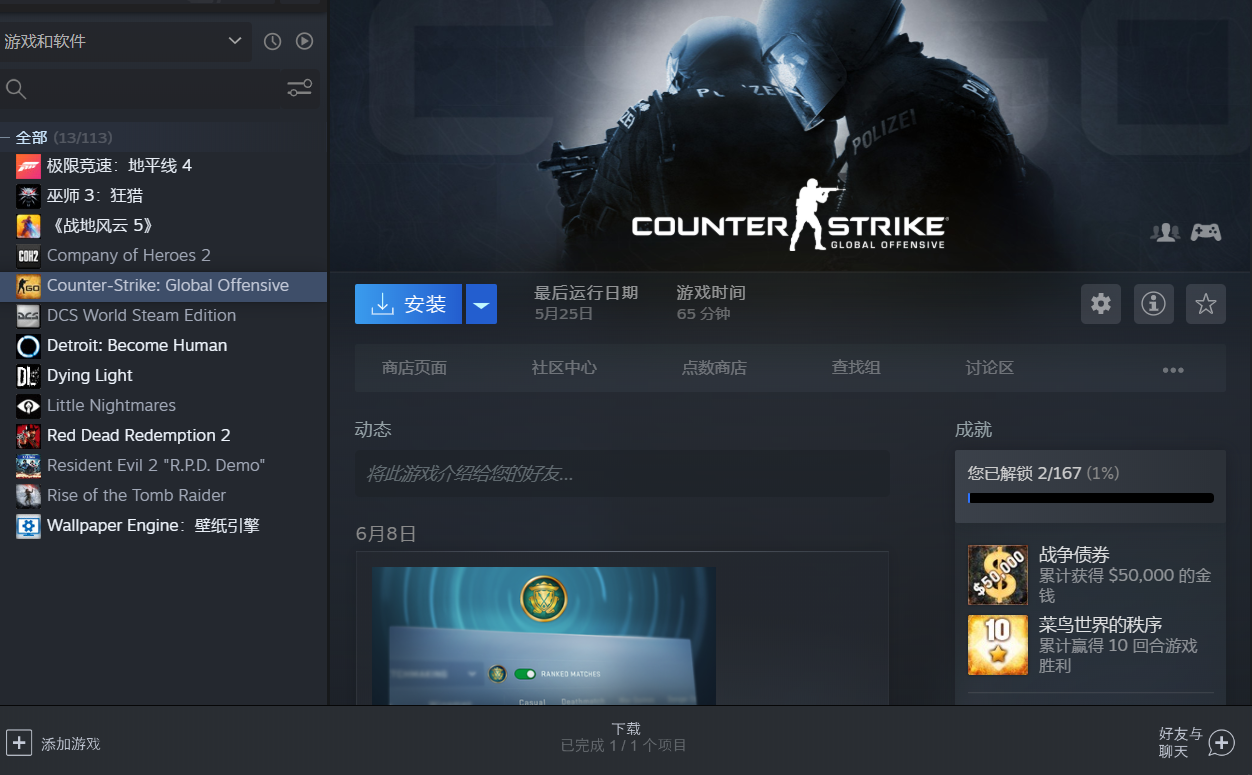Click the Detroit: Become Human ring icon
The width and height of the screenshot is (1252, 775).
[28, 345]
